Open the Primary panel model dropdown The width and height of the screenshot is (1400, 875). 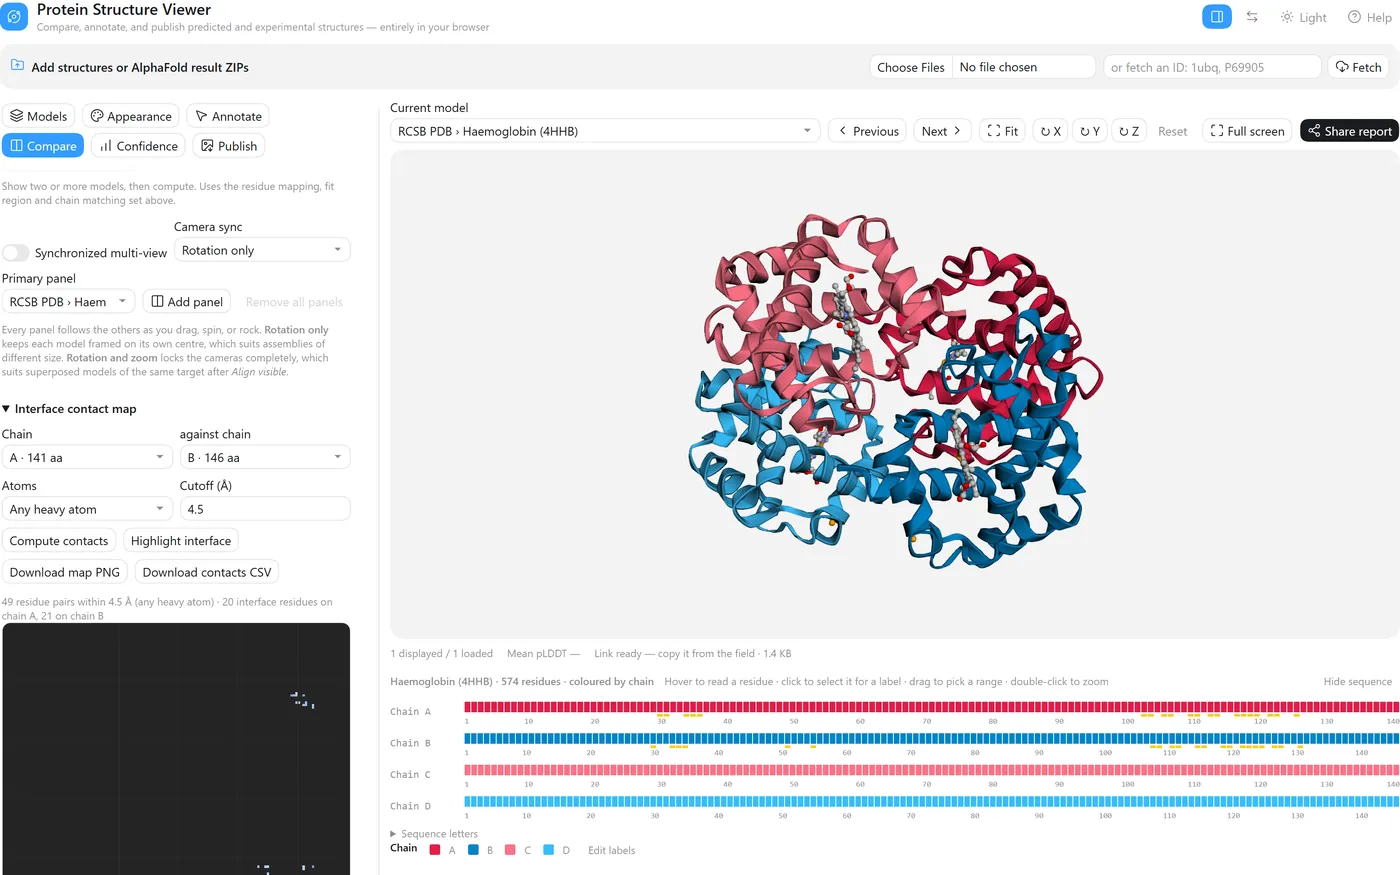point(68,302)
